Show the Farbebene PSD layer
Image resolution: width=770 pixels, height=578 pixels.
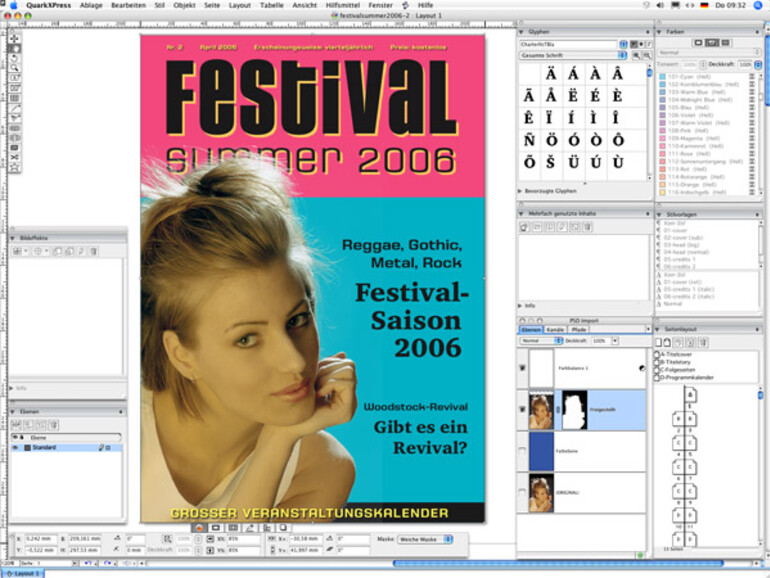pos(522,450)
